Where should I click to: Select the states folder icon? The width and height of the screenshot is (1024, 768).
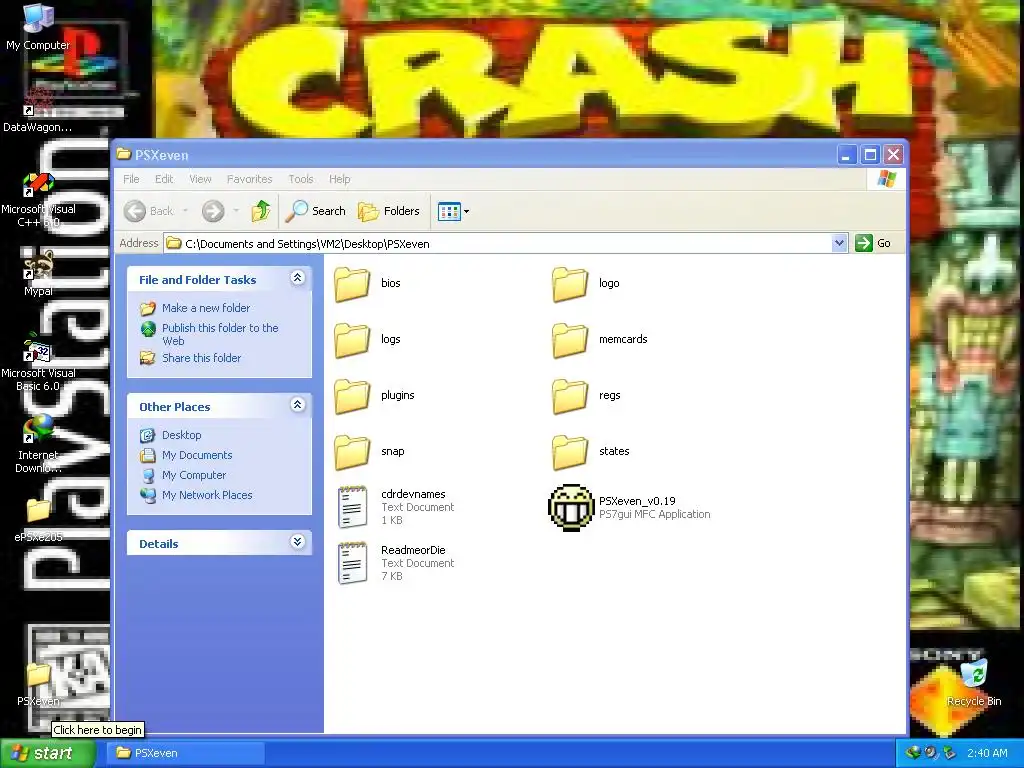[x=570, y=453]
